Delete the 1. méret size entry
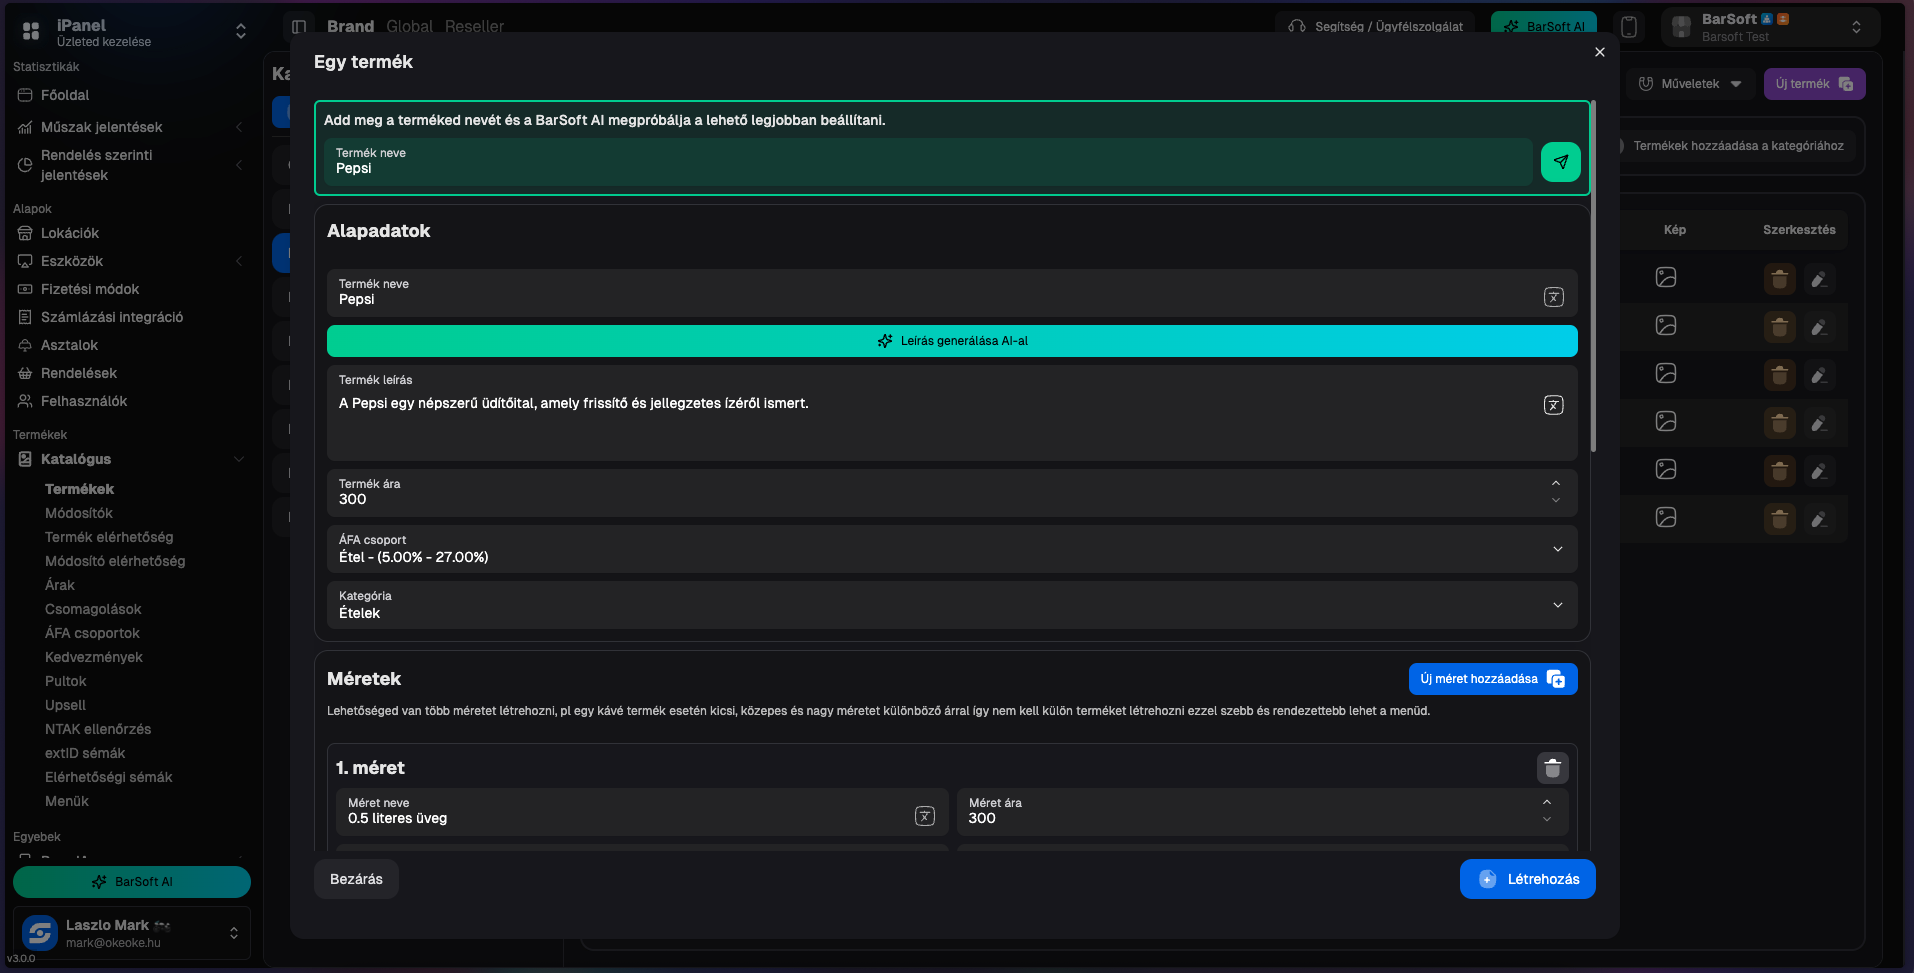 pyautogui.click(x=1552, y=768)
